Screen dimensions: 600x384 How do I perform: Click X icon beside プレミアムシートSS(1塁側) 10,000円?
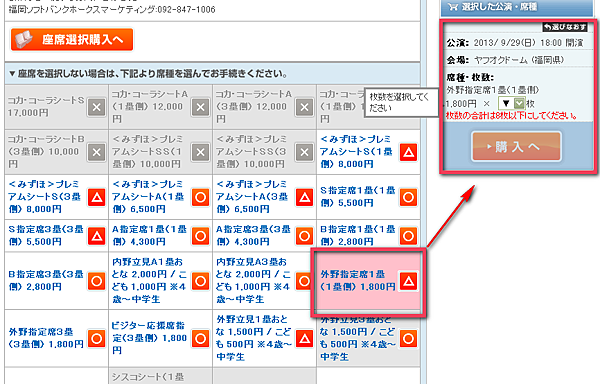[201, 152]
